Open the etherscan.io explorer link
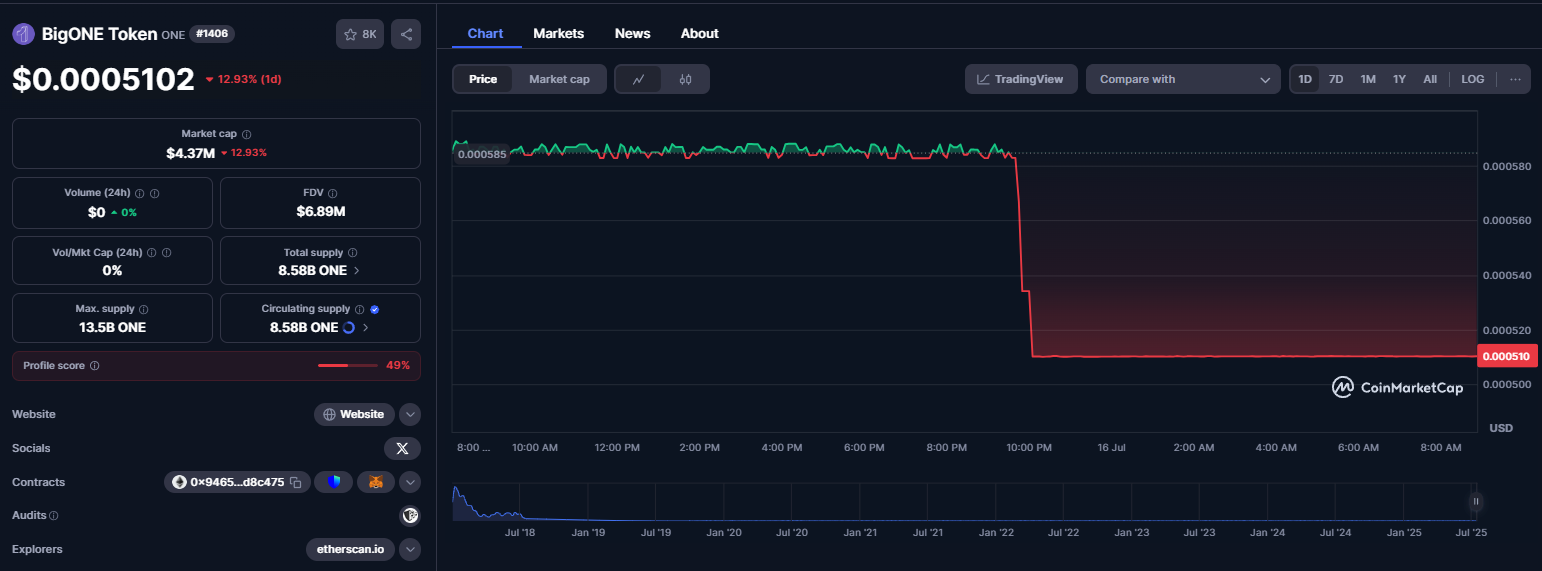The image size is (1542, 571). (350, 549)
